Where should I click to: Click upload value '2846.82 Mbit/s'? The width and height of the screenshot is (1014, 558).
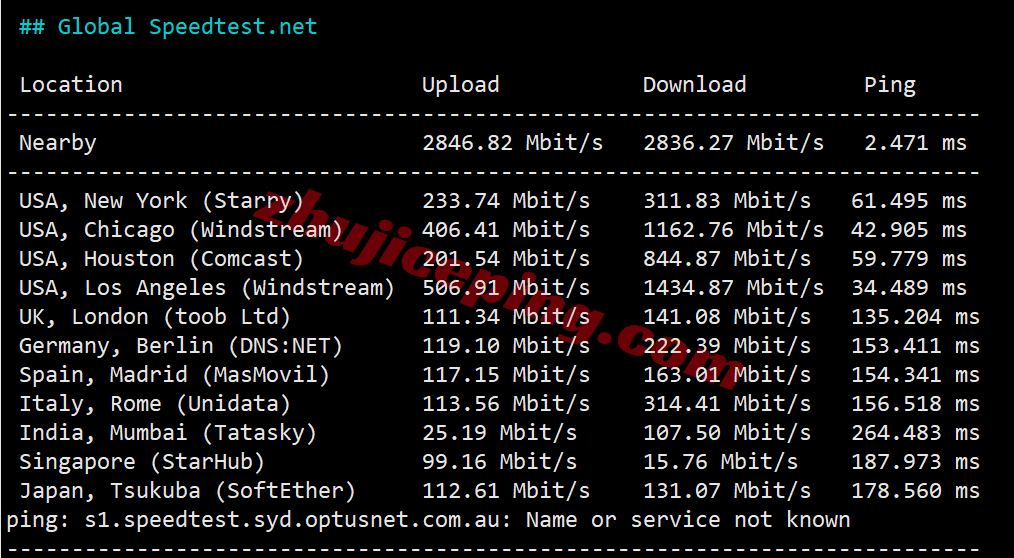[512, 143]
